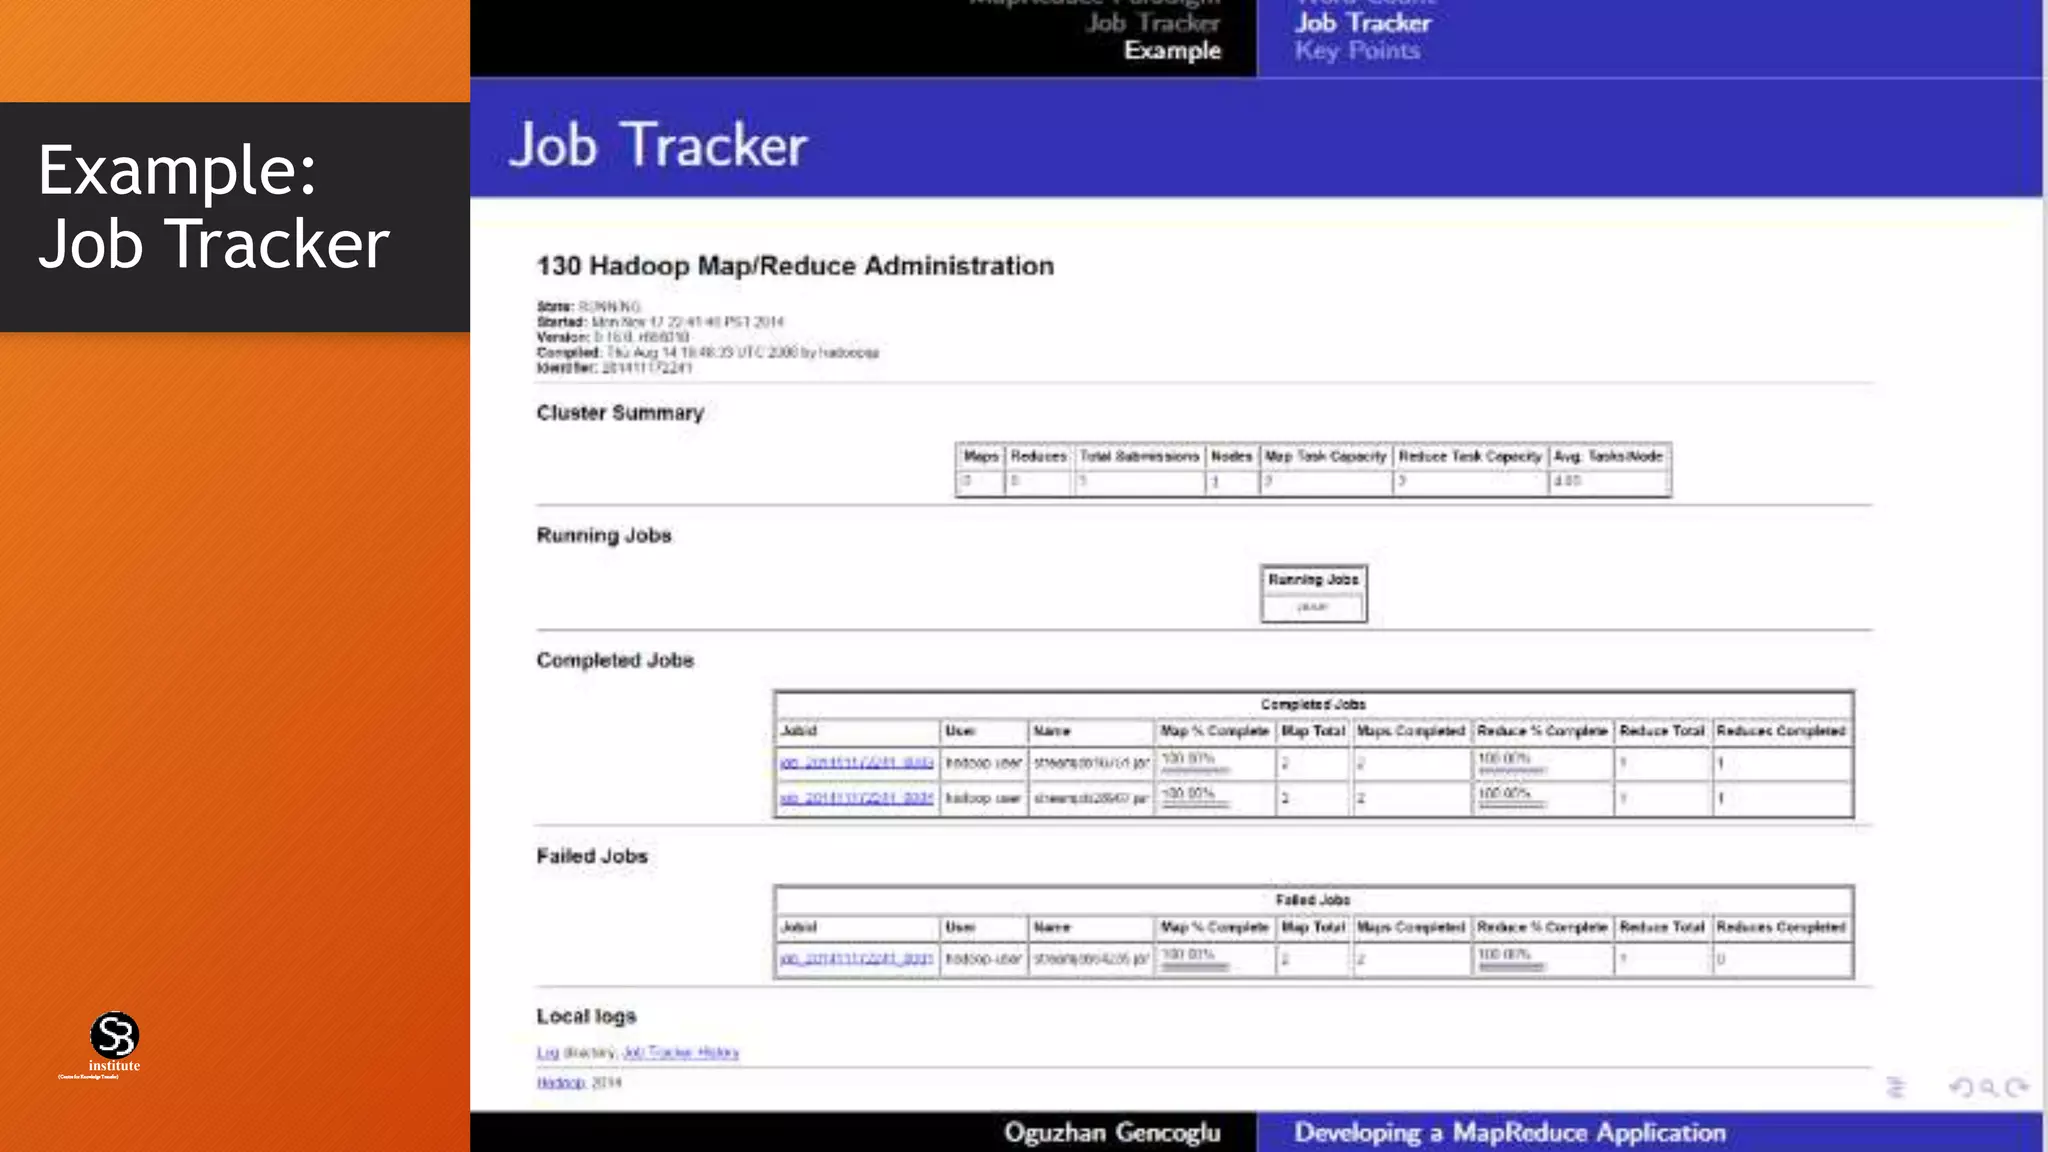The height and width of the screenshot is (1152, 2048).
Task: Open the failed job ID link
Action: point(856,959)
